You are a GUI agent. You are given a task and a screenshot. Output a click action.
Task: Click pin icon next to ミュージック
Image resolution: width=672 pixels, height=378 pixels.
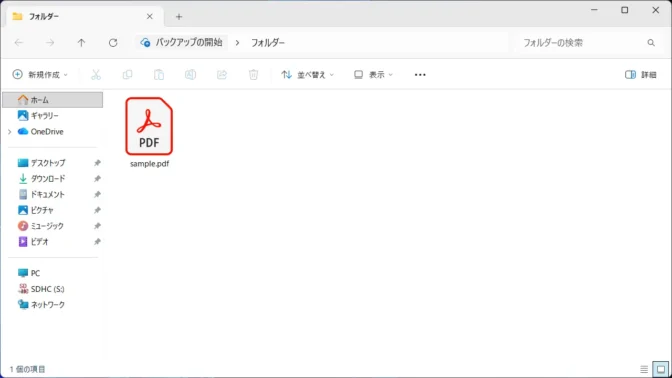tap(97, 226)
